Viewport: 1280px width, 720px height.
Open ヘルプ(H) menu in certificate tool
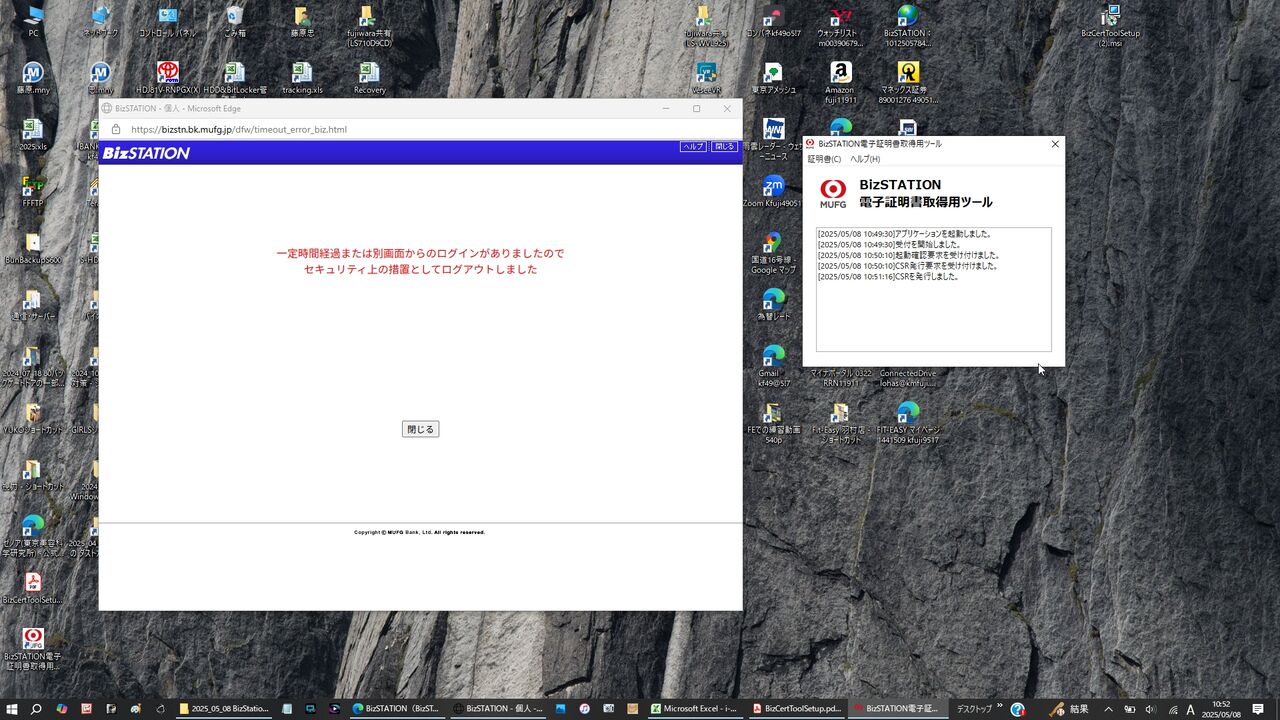click(865, 159)
